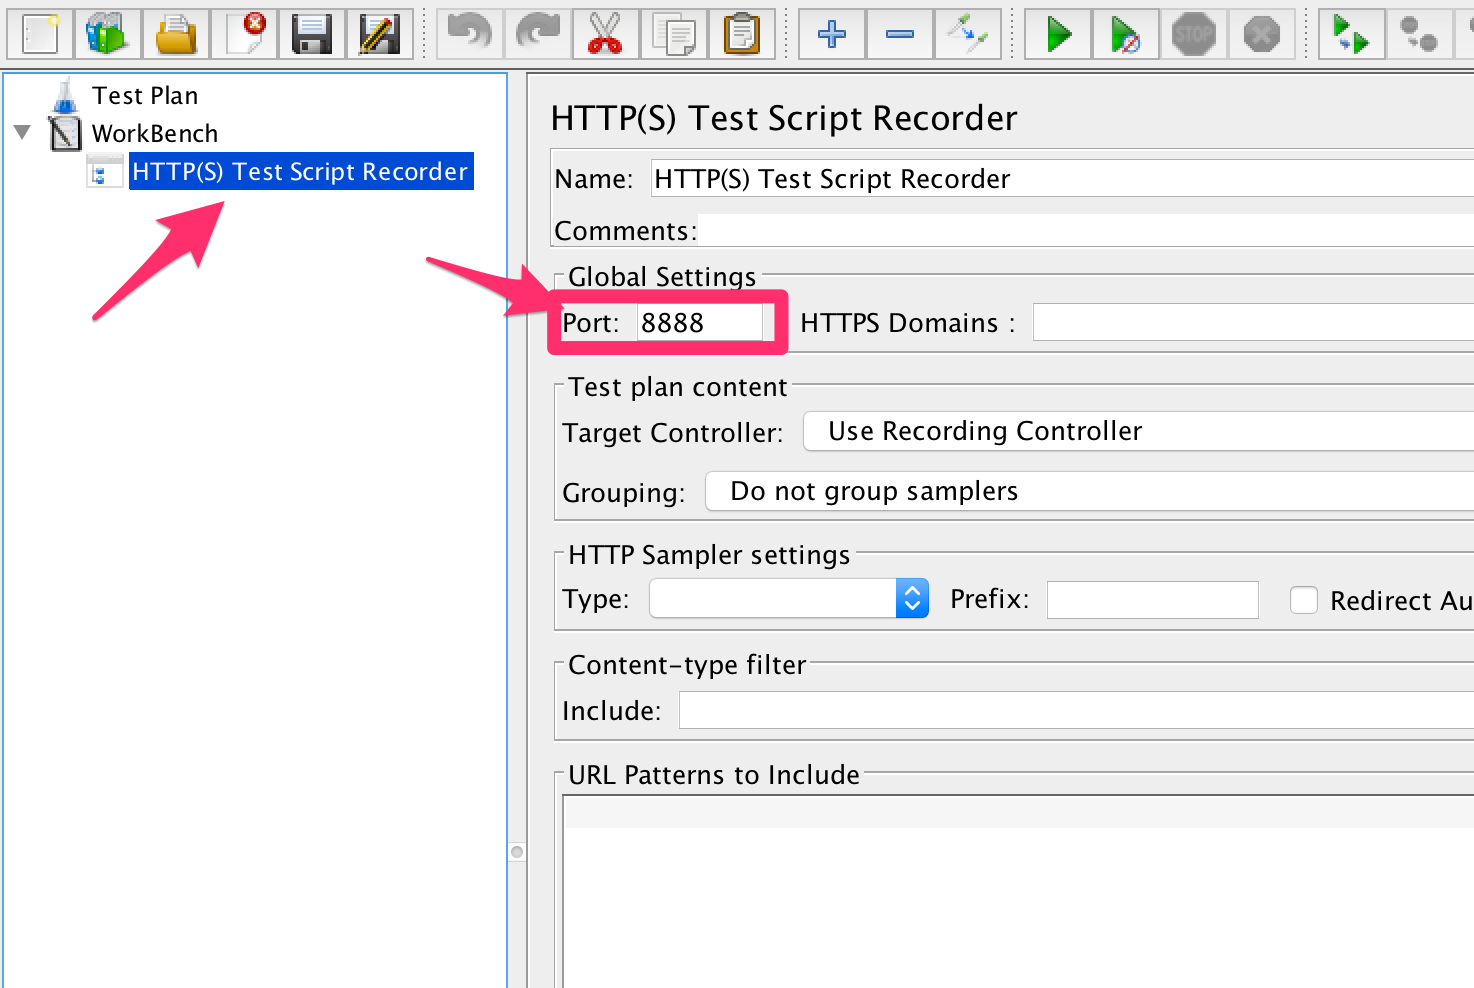Paste element with clipboard Paste icon

click(742, 33)
